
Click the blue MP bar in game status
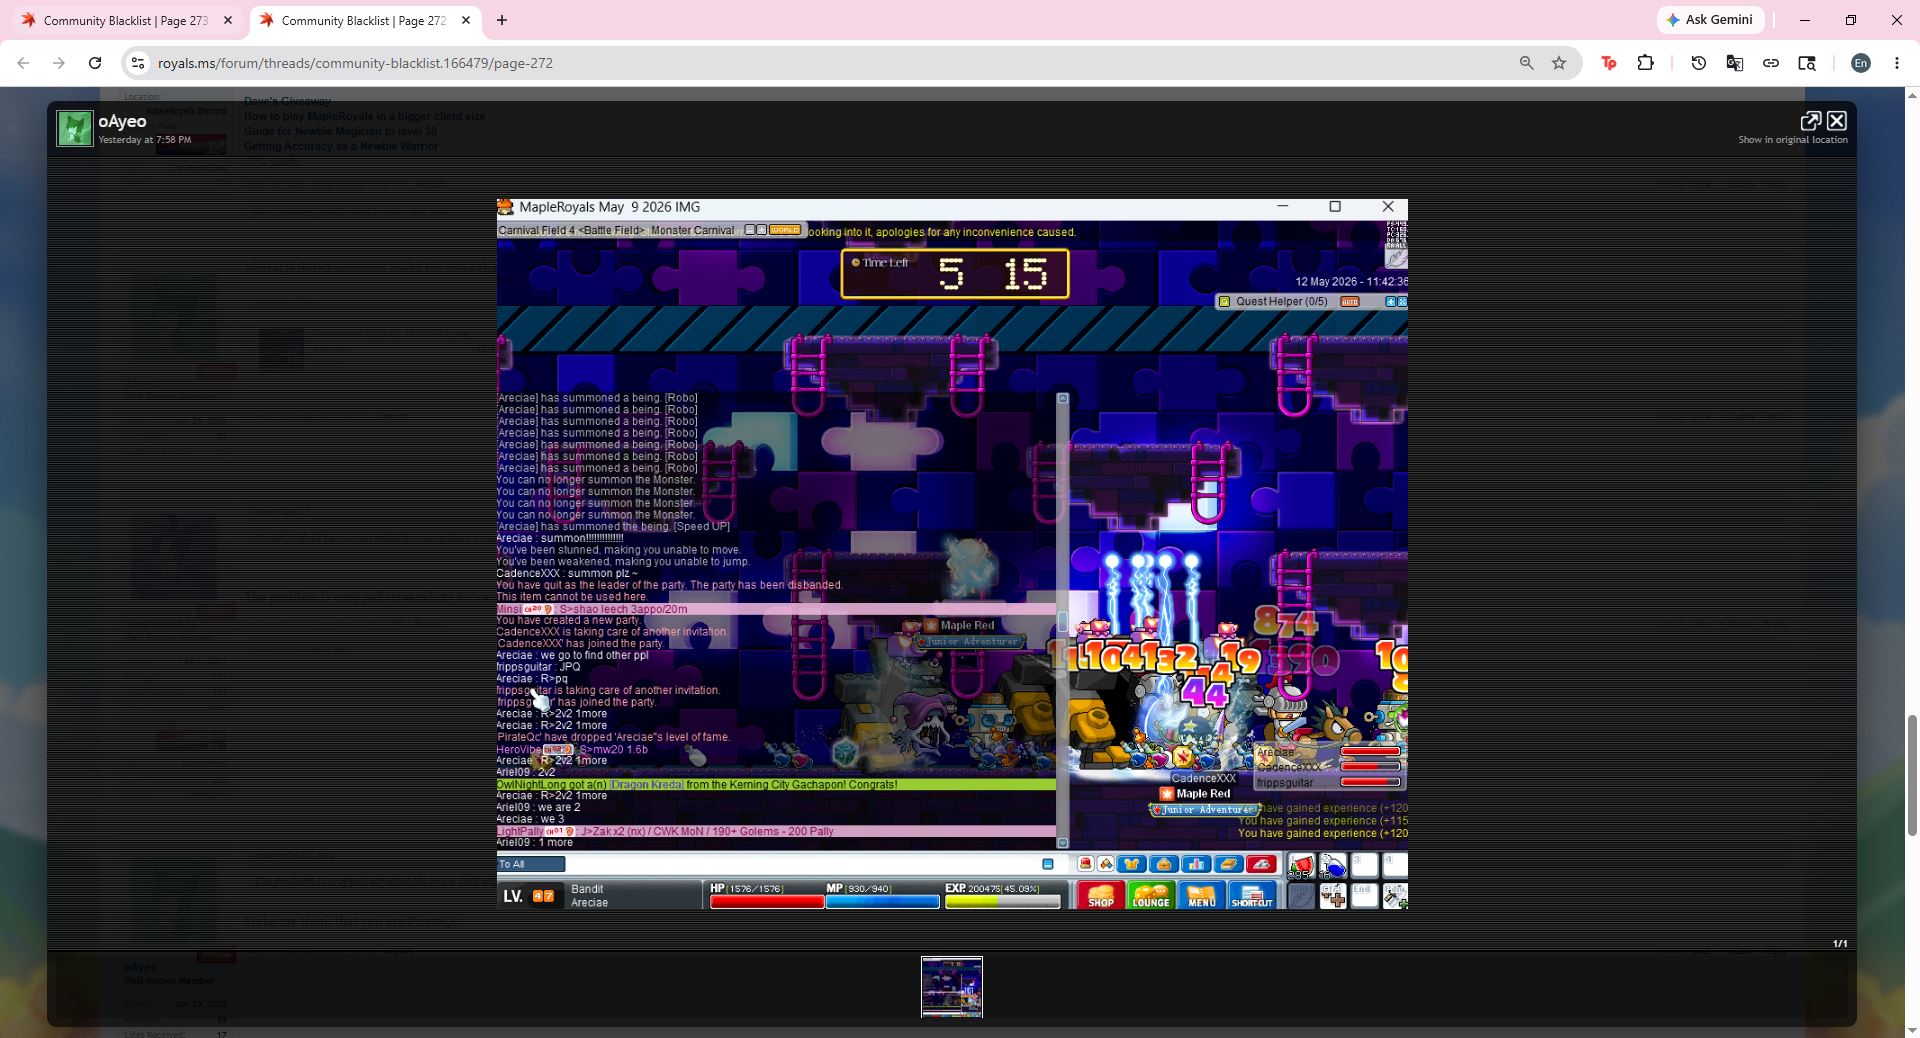[x=882, y=902]
